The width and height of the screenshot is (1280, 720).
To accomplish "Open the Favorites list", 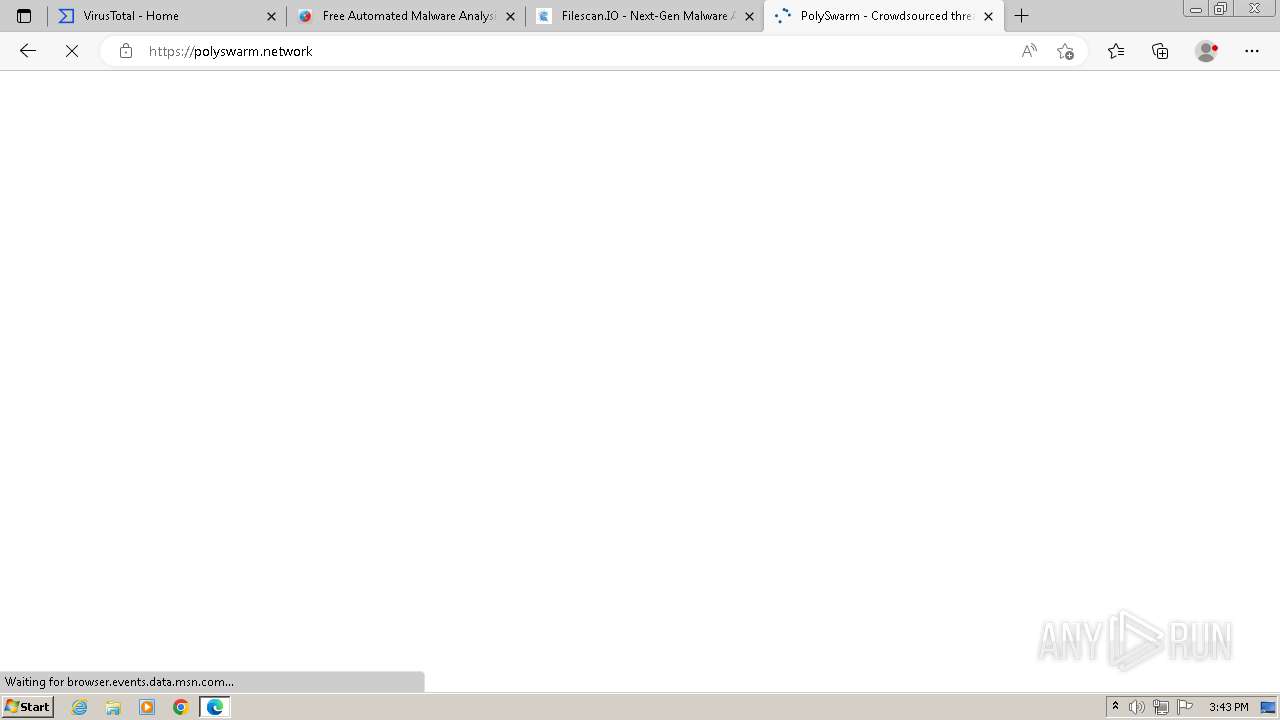I will [1116, 51].
